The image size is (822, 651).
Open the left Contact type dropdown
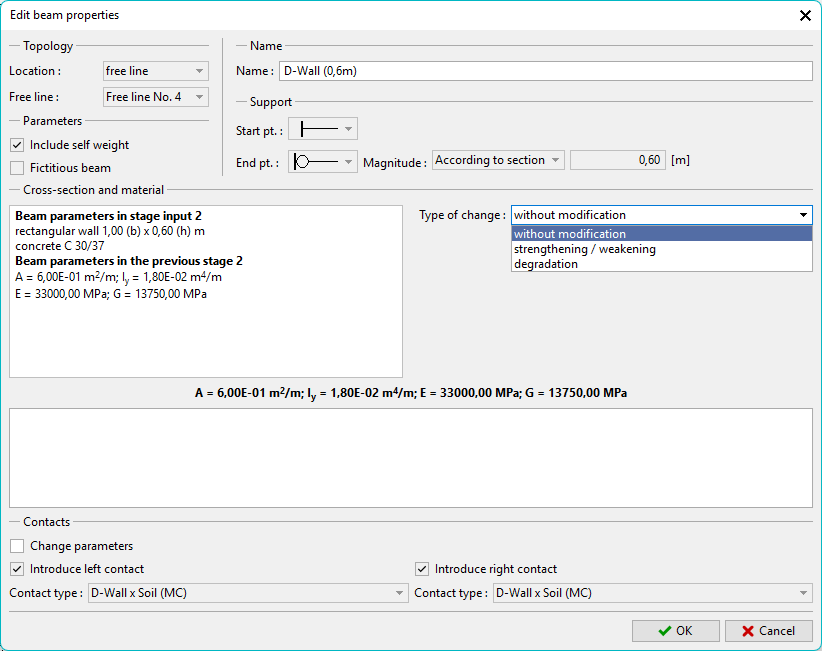point(247,593)
